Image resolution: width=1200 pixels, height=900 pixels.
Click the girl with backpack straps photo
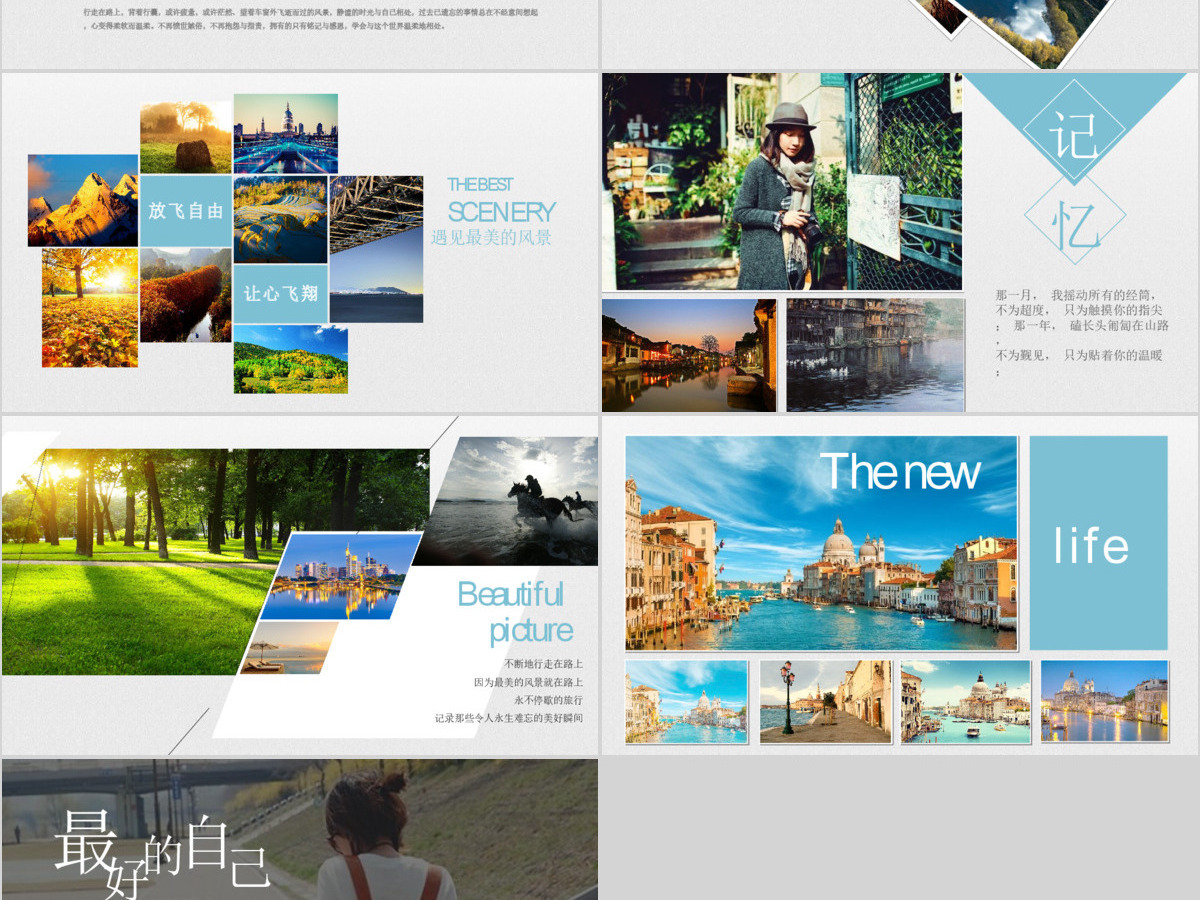300,829
